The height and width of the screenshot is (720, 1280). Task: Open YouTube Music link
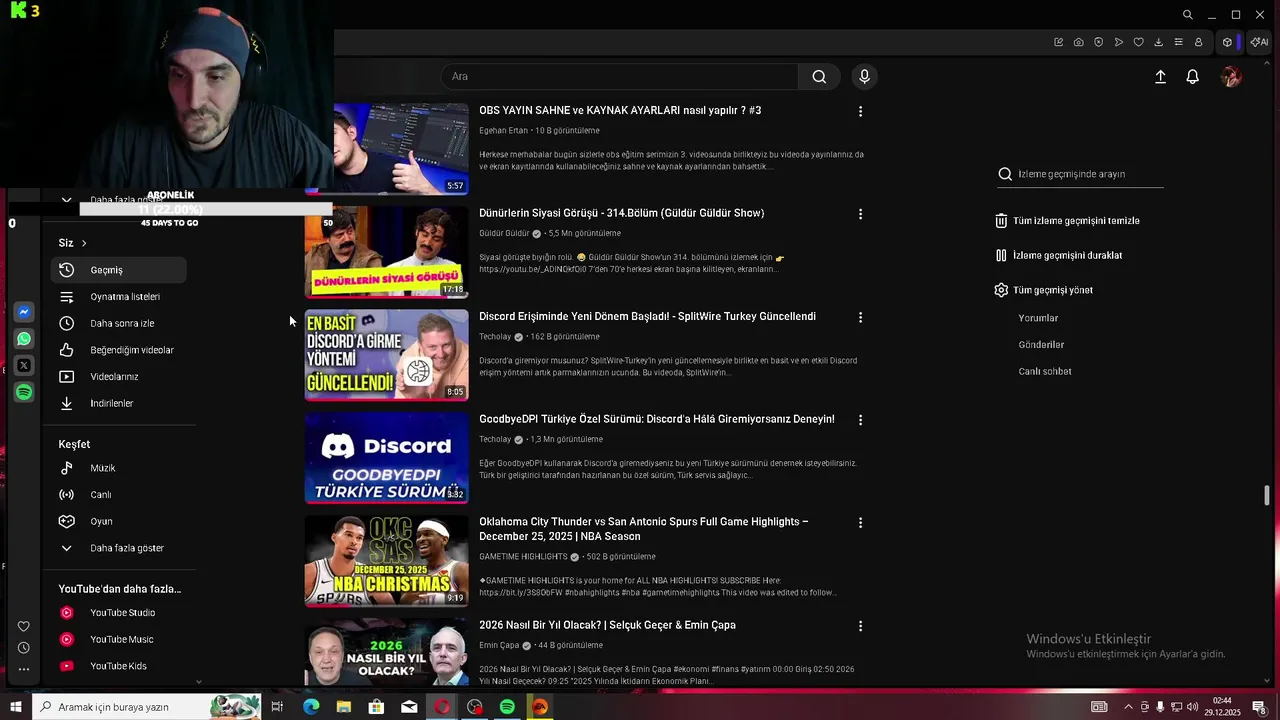click(x=118, y=640)
